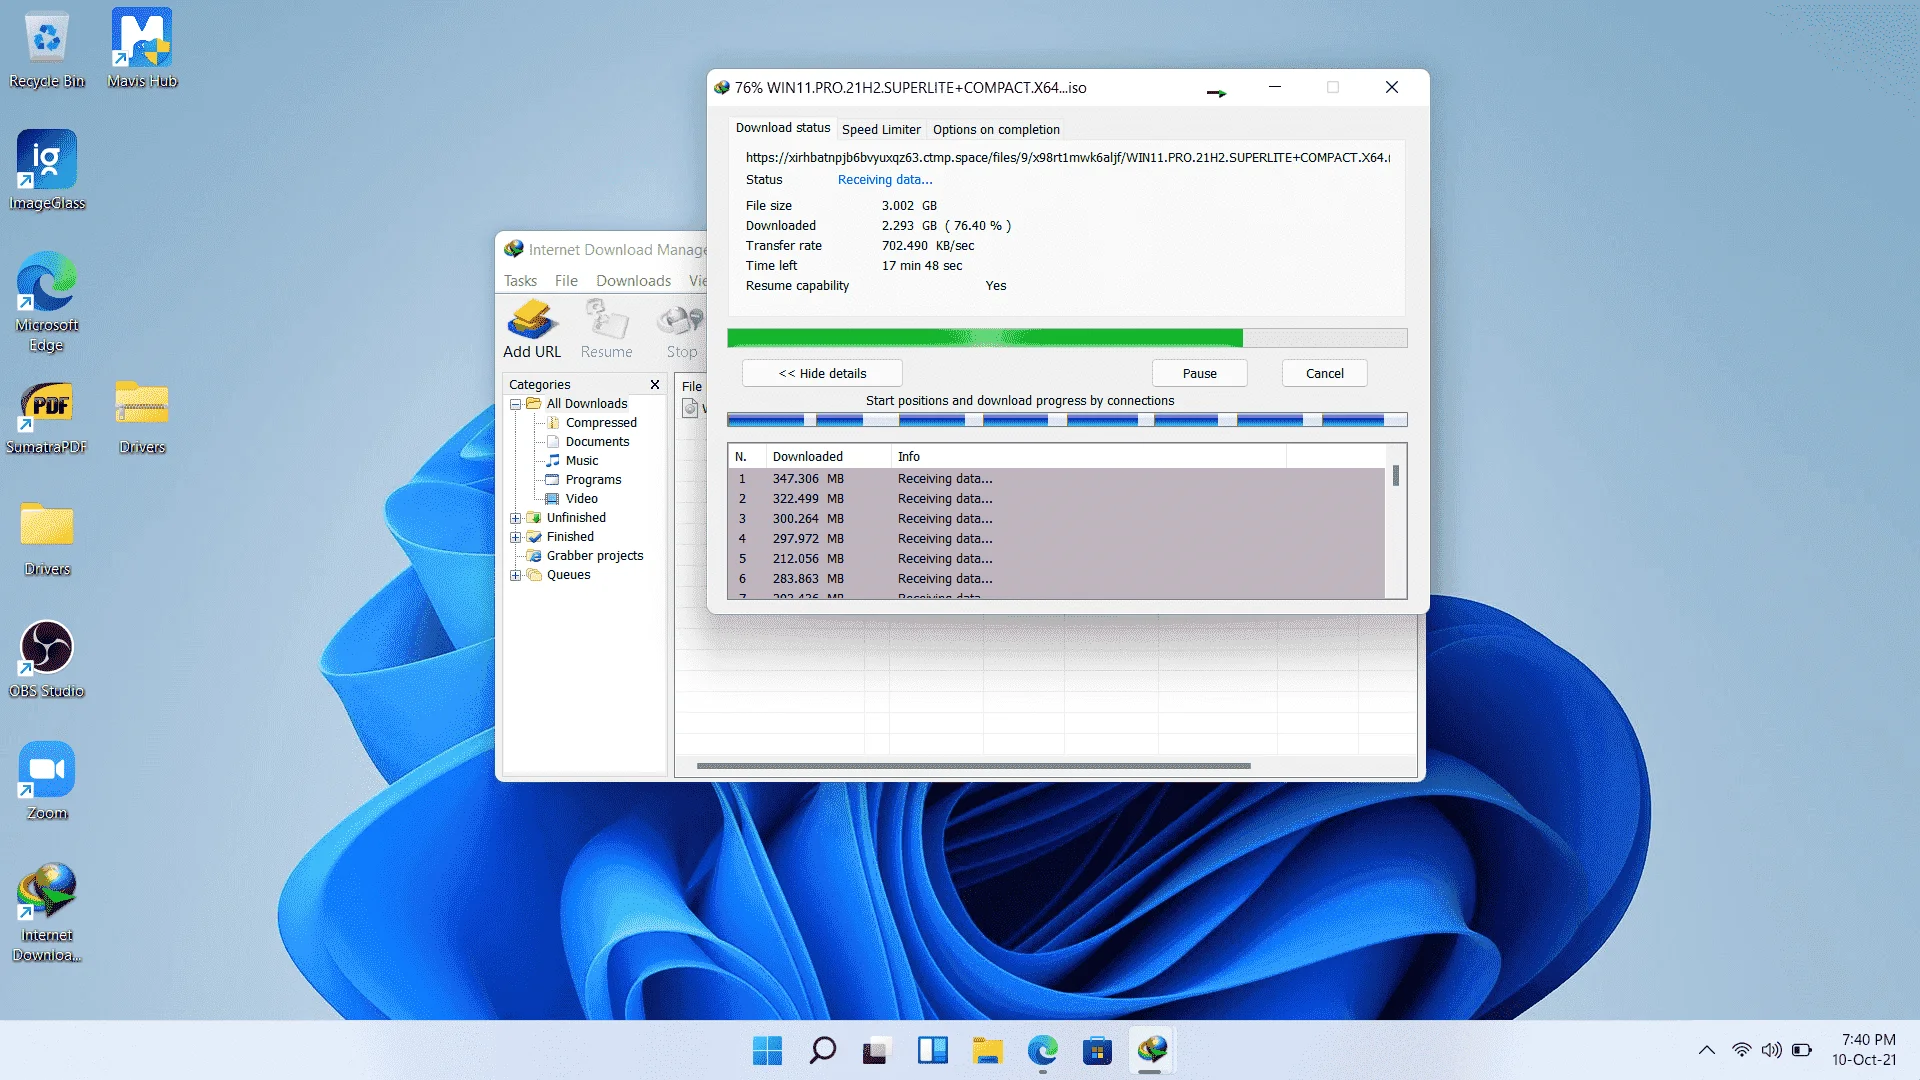Select Music category
The width and height of the screenshot is (1920, 1080).
[582, 461]
